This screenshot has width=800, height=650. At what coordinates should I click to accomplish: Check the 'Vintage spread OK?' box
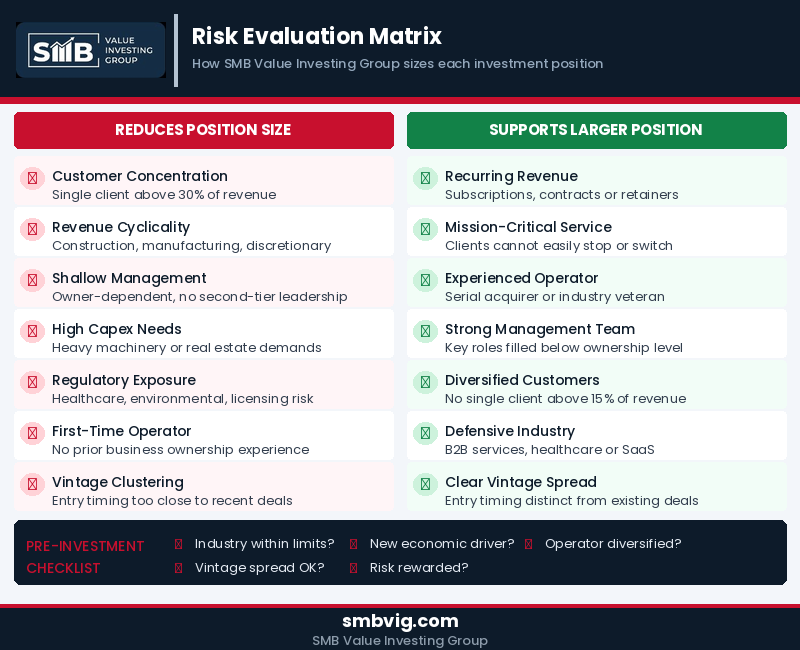tap(178, 568)
